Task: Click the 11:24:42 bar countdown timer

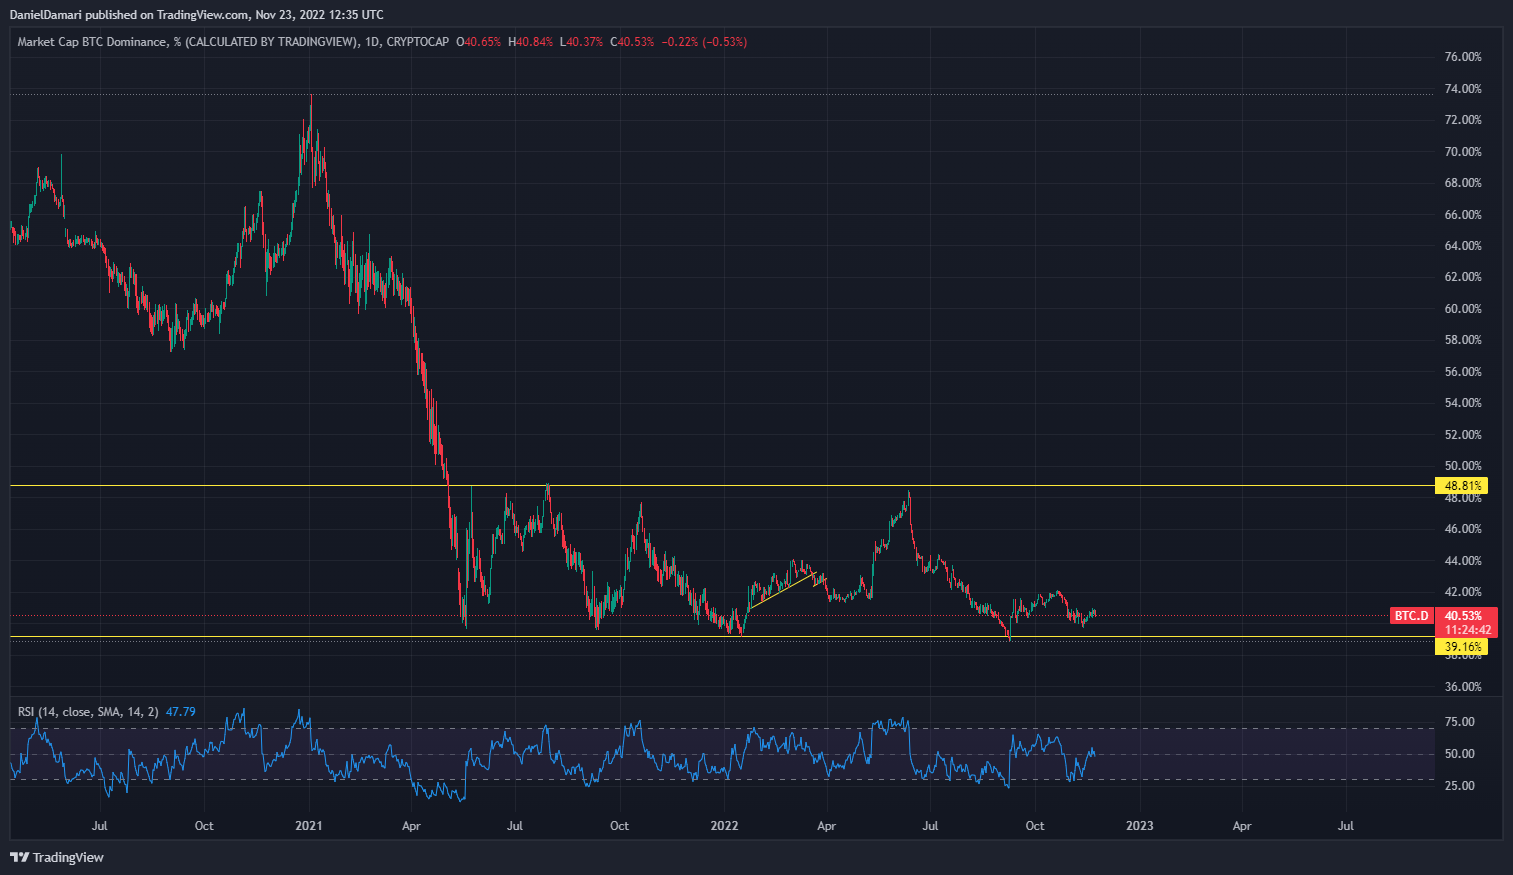Action: pyautogui.click(x=1466, y=630)
